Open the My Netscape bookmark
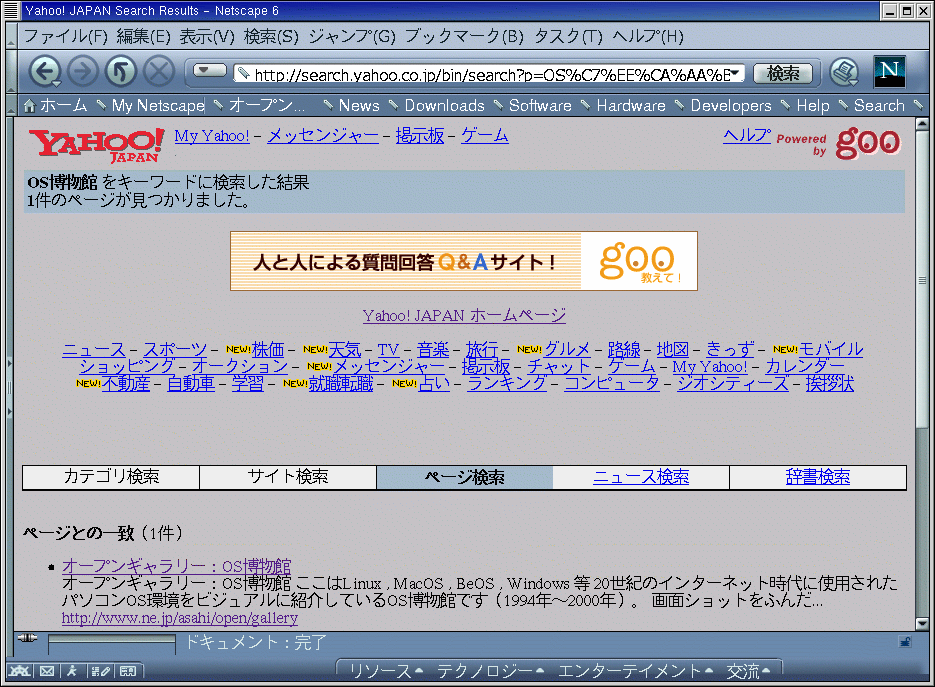 158,106
